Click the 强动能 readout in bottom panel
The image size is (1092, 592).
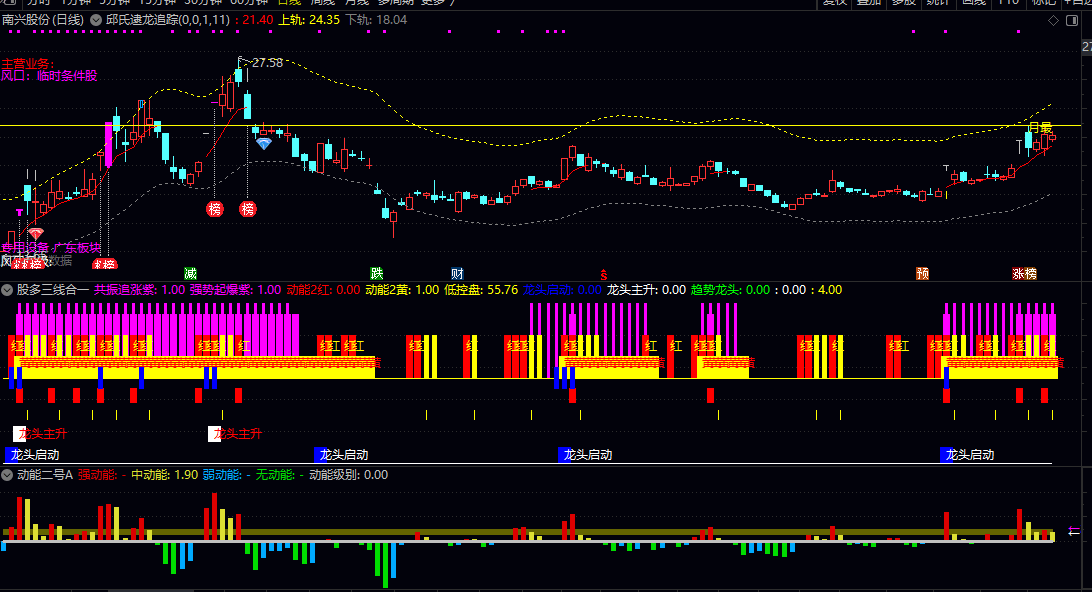(102, 475)
